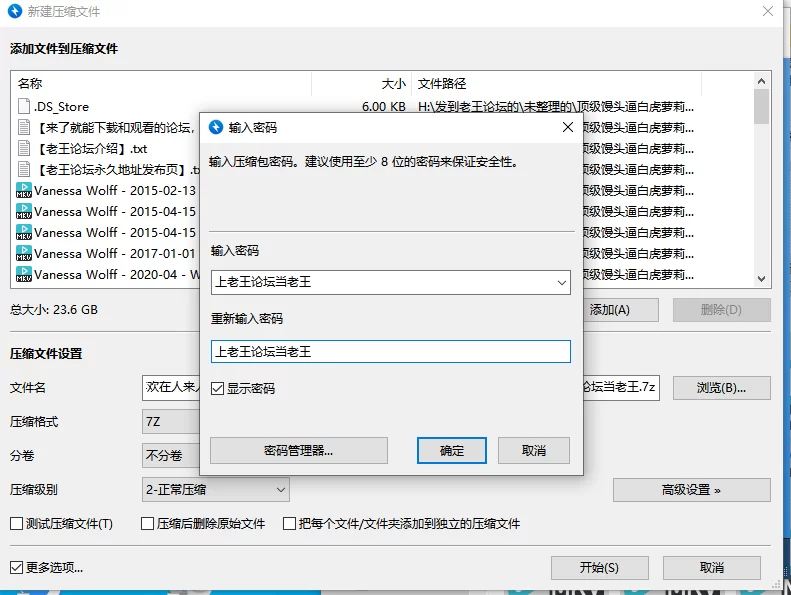
Task: Click 总大小: 23.6 GB text
Action: [54, 310]
